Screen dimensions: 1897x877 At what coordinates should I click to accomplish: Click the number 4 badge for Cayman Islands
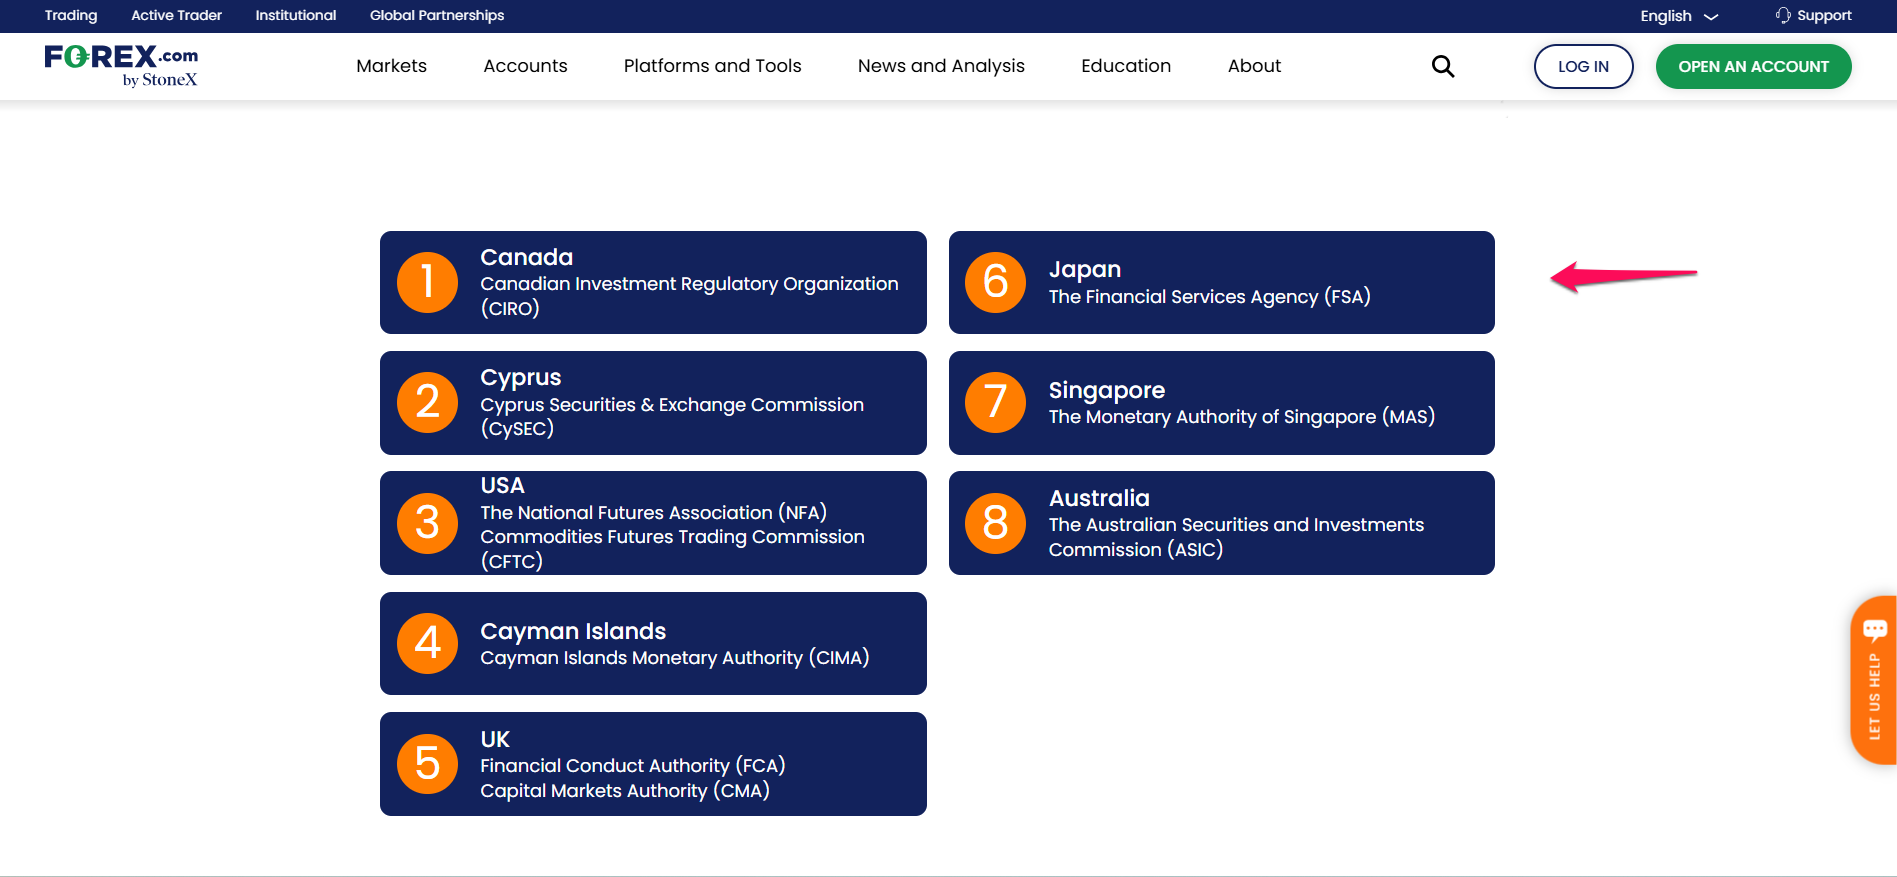tap(427, 643)
